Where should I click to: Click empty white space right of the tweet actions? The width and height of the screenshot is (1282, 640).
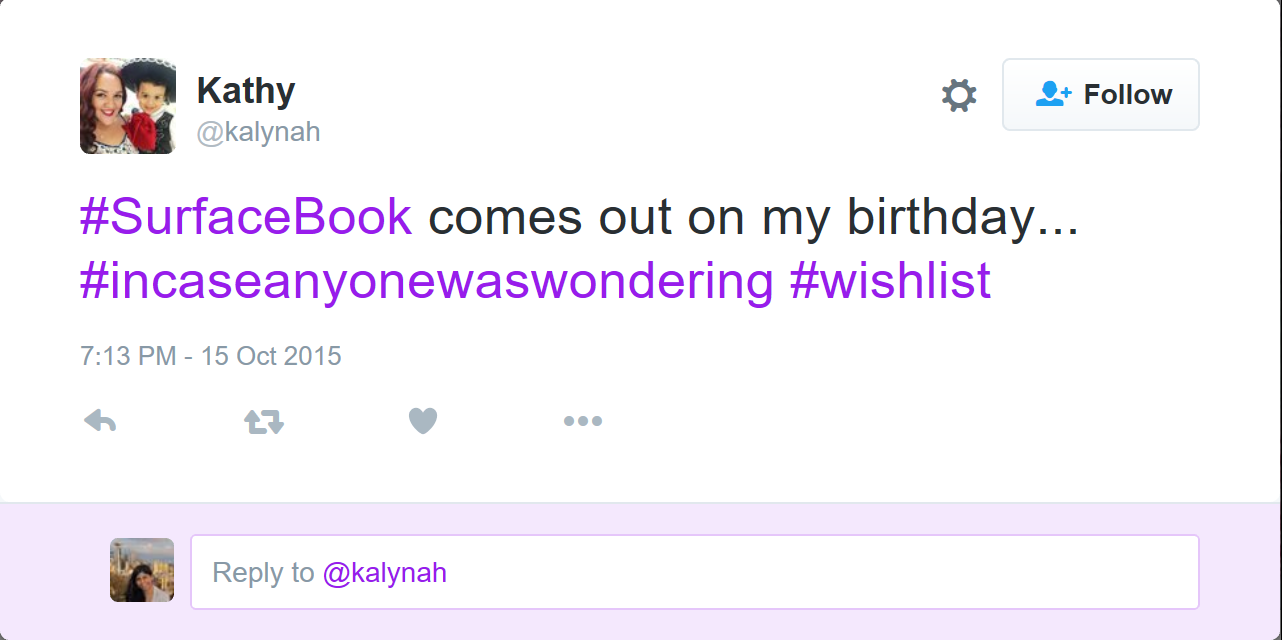click(900, 422)
